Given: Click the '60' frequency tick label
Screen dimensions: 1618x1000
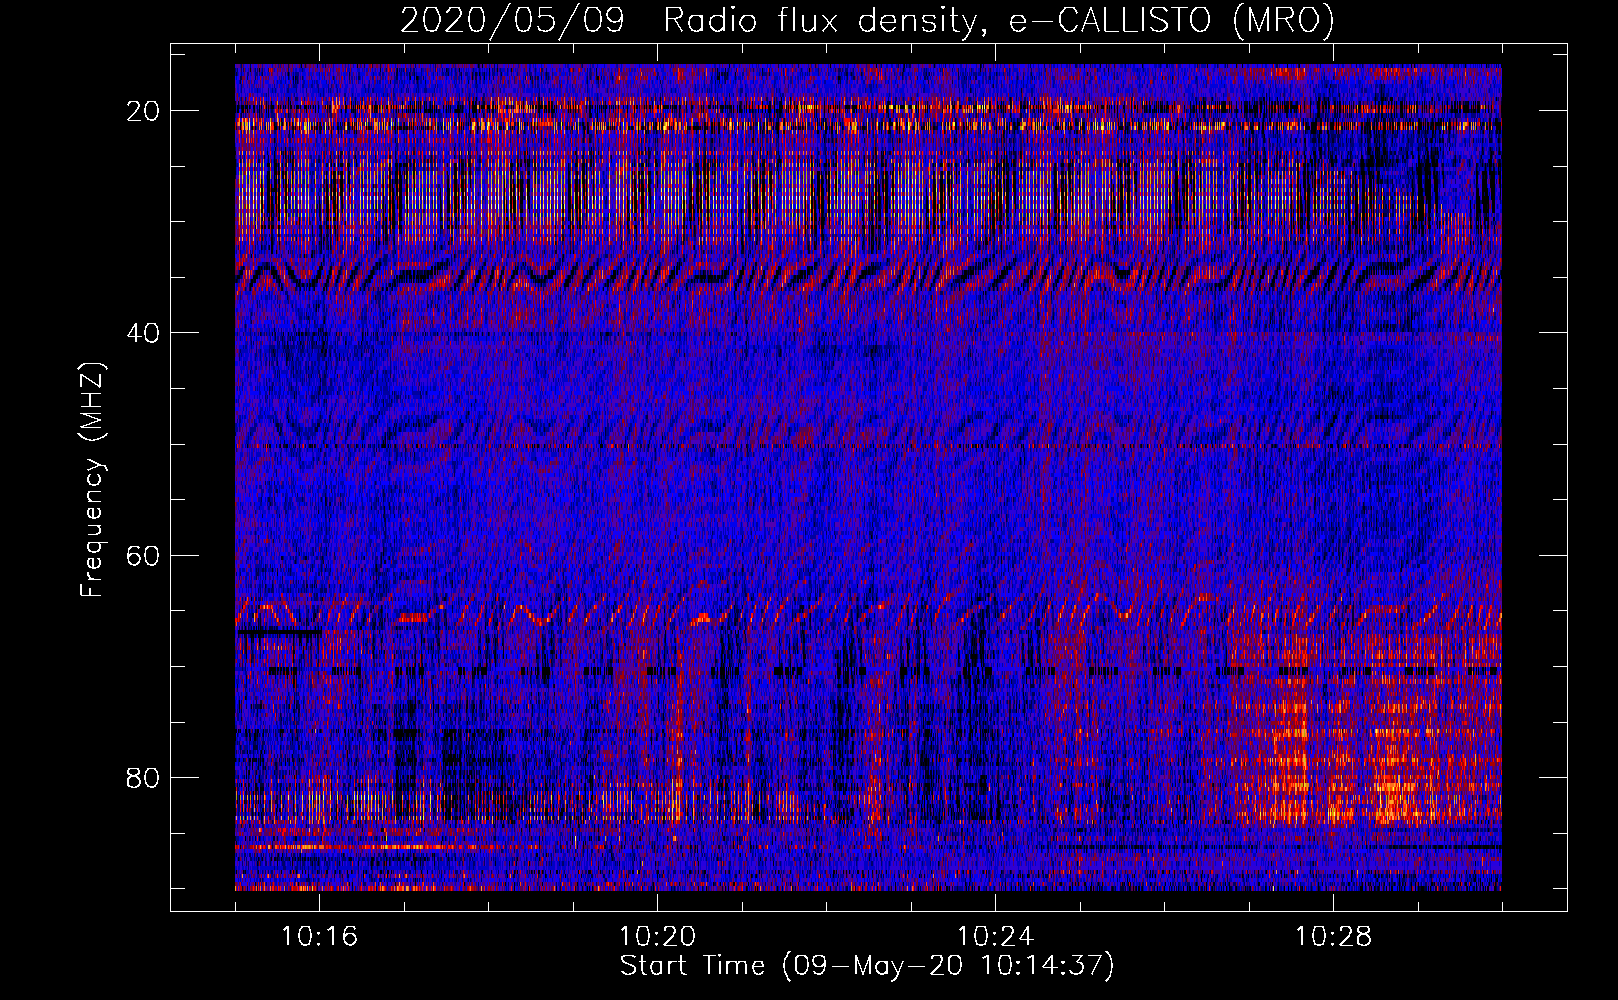Looking at the screenshot, I should coord(144,555).
